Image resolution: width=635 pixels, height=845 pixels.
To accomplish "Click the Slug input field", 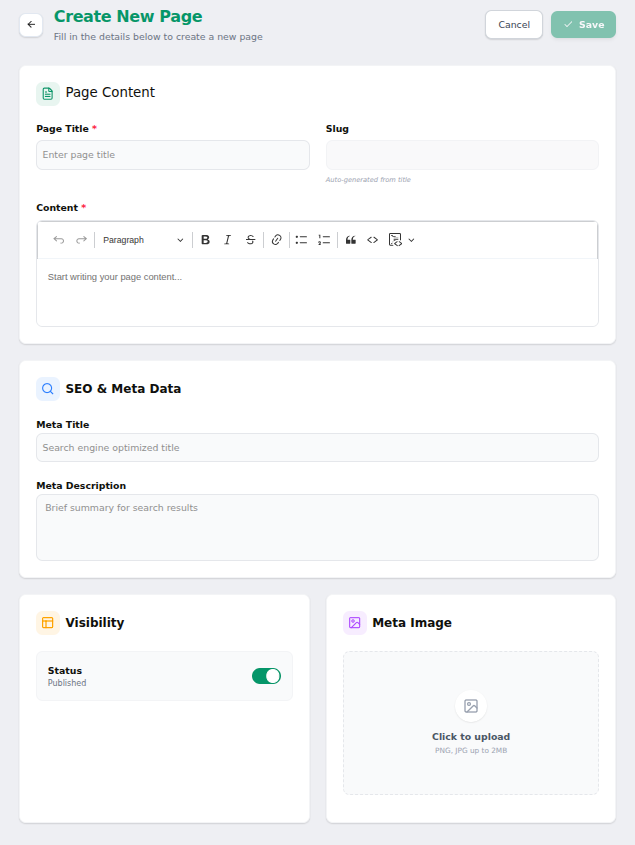I will [463, 155].
